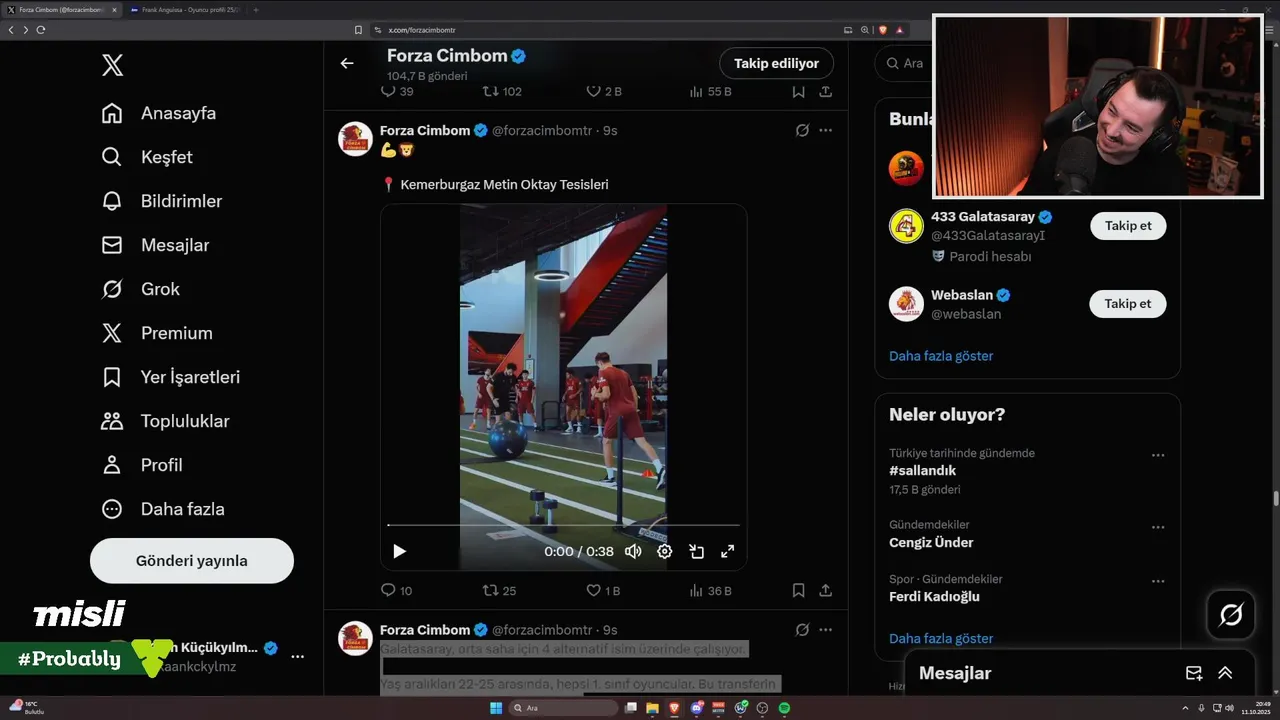
Task: Seek on the video progress bar
Action: (563, 525)
